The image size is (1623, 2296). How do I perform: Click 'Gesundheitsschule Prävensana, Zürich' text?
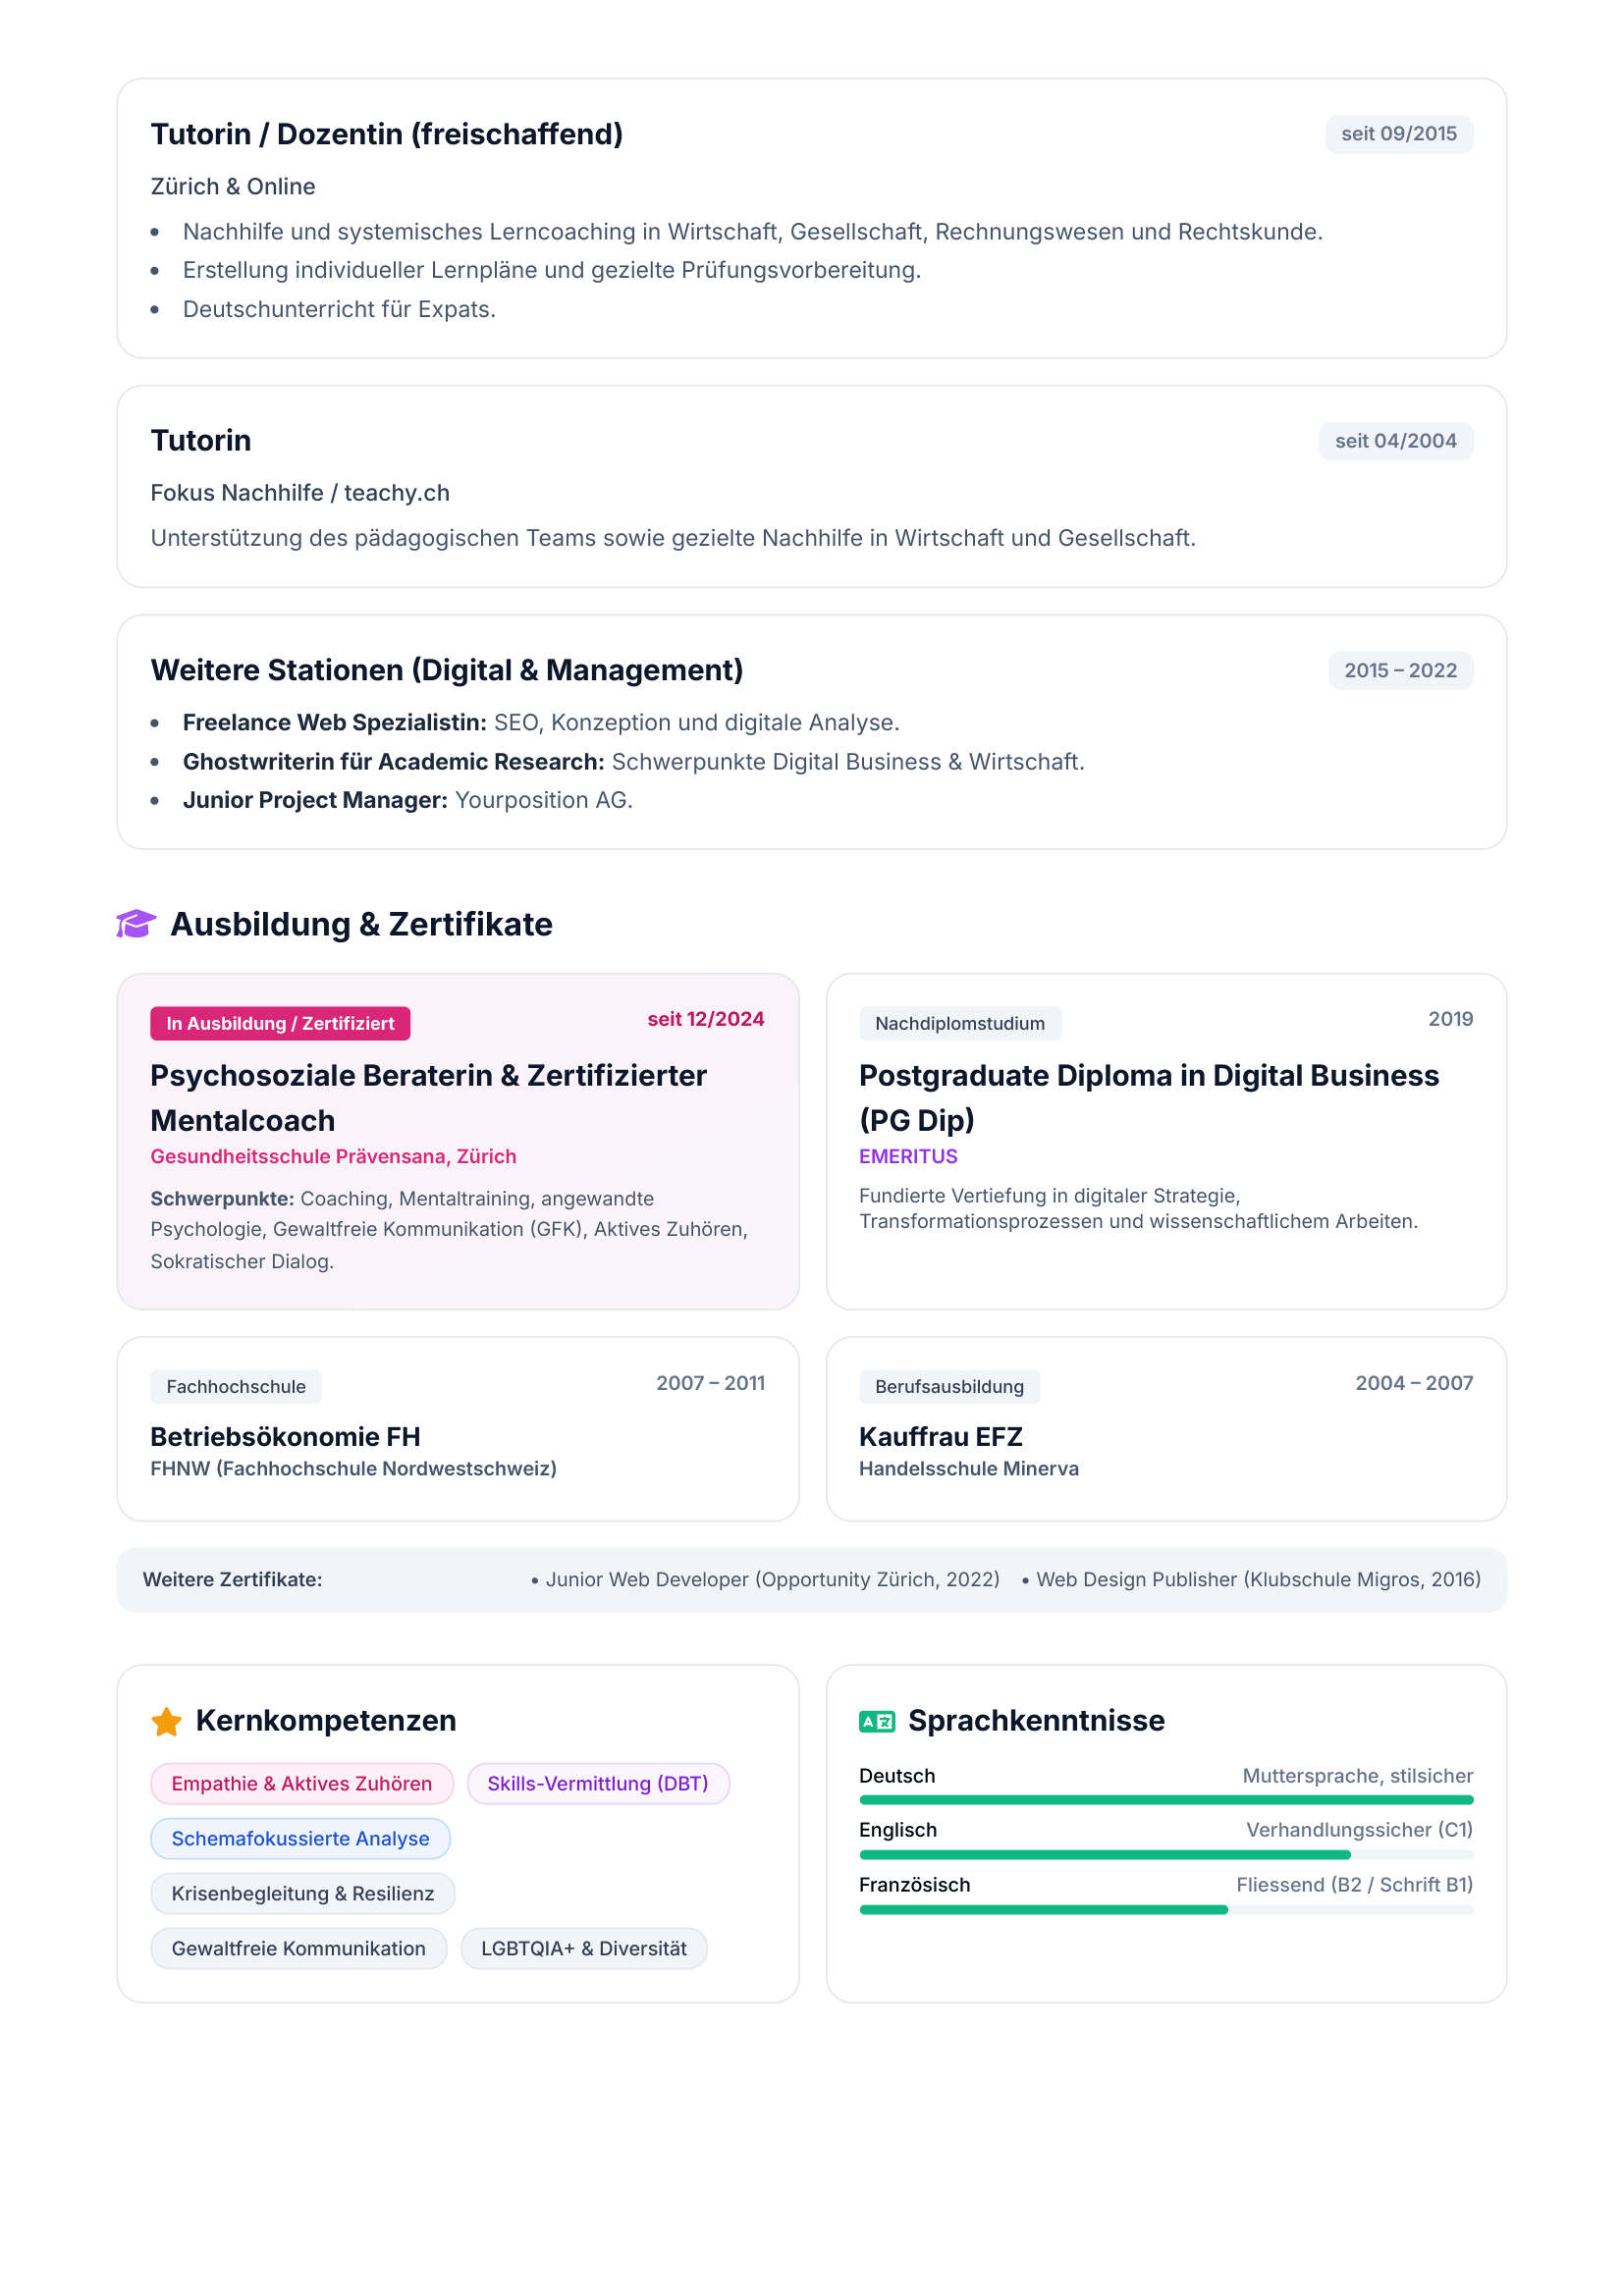333,1156
